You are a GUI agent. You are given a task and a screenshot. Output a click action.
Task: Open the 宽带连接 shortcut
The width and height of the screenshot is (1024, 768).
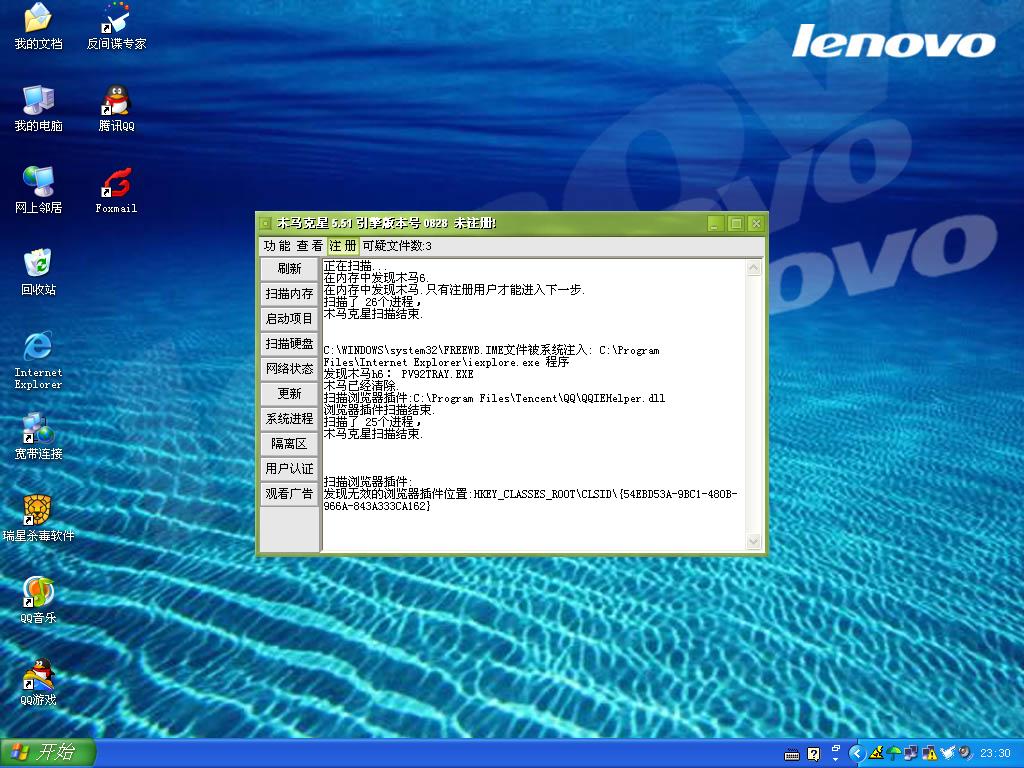pos(38,436)
